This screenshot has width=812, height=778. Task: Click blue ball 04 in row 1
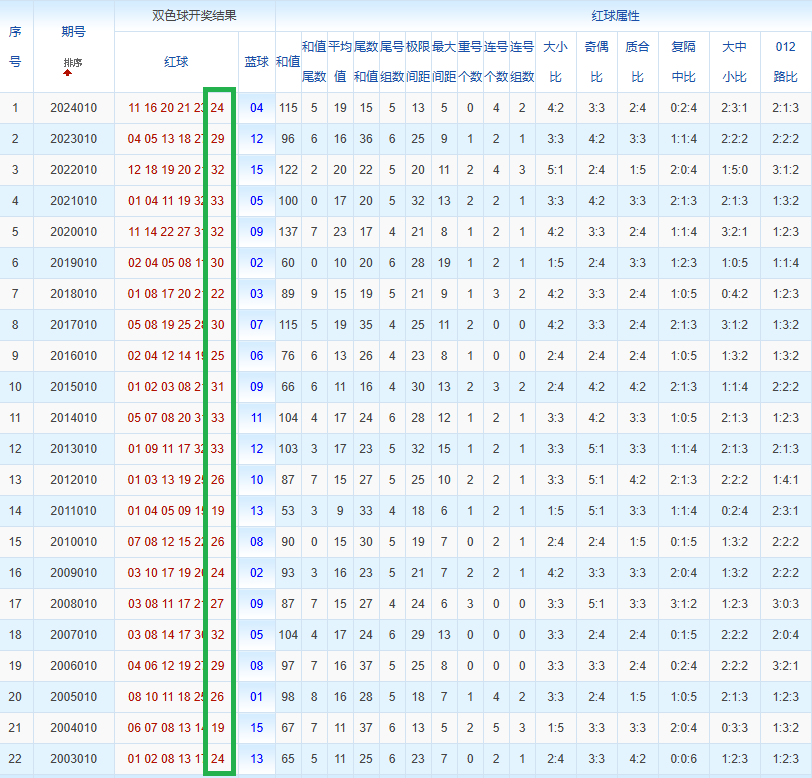click(x=257, y=108)
